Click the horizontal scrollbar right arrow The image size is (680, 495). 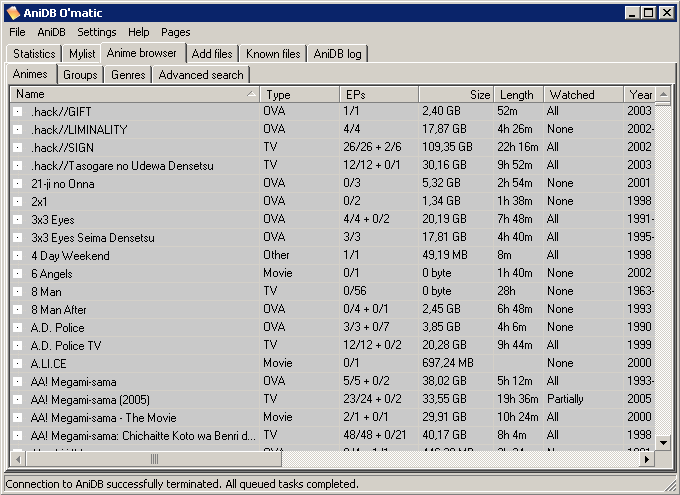coord(647,459)
